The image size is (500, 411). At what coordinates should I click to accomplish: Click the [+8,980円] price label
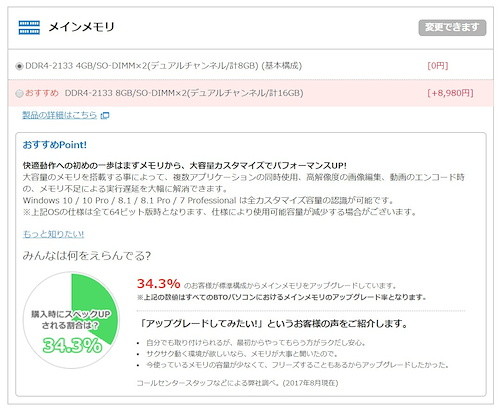point(450,93)
